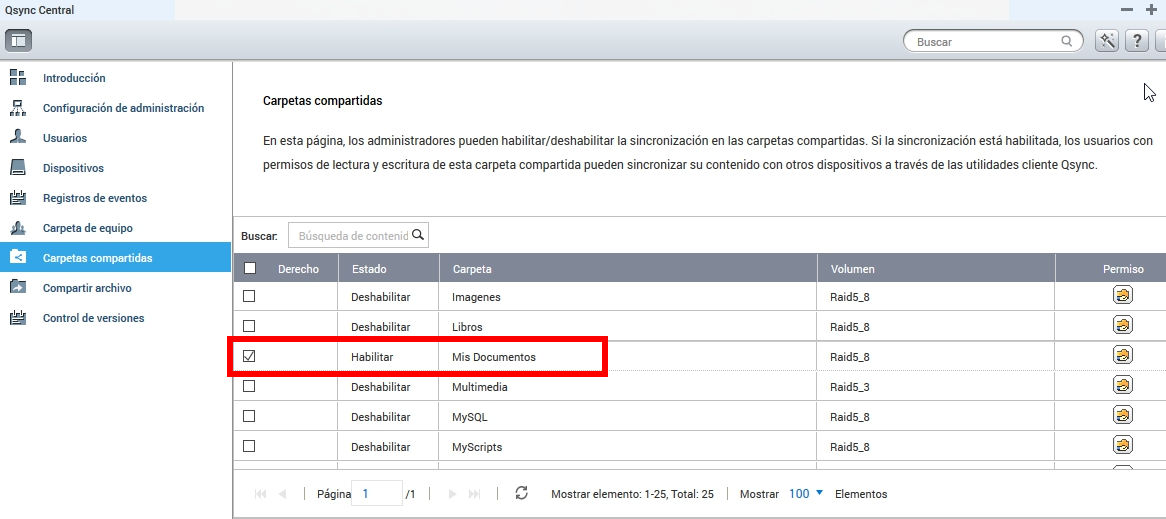
Task: Navigate to Configuración de administración
Action: point(123,108)
